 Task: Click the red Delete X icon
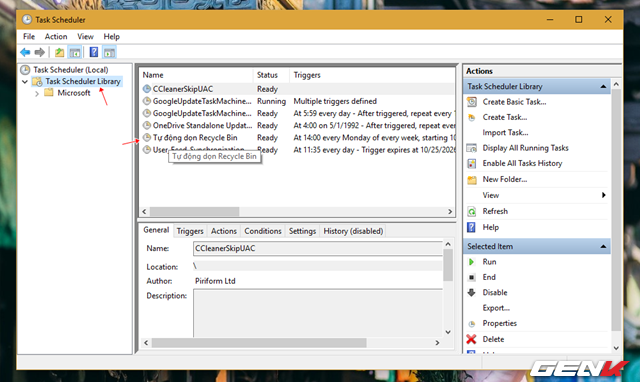coord(471,339)
